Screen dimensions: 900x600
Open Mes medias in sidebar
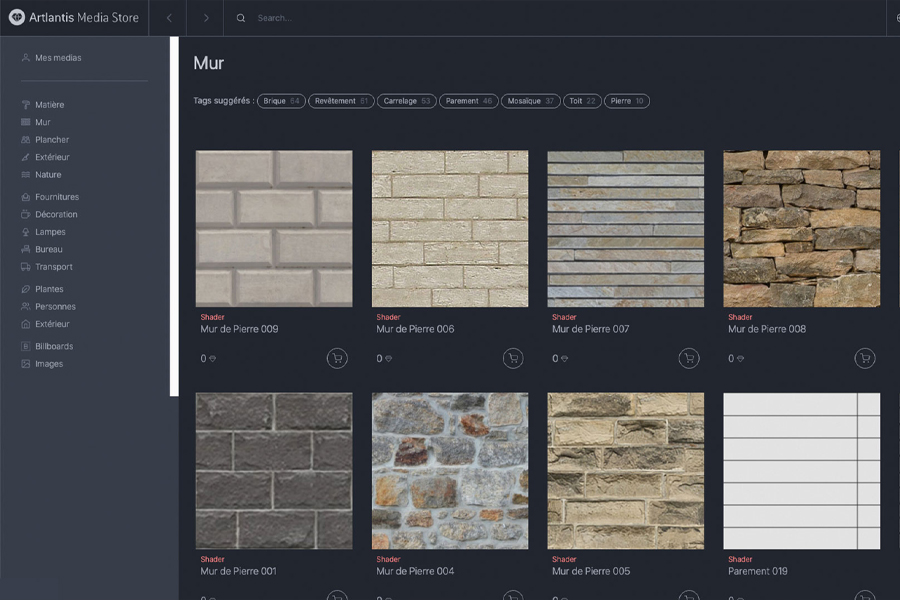pyautogui.click(x=58, y=58)
